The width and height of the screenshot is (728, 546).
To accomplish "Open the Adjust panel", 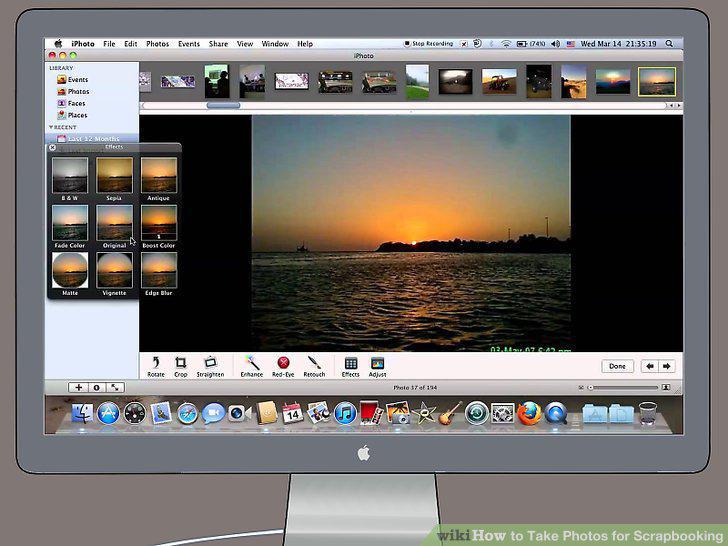I will tap(377, 366).
